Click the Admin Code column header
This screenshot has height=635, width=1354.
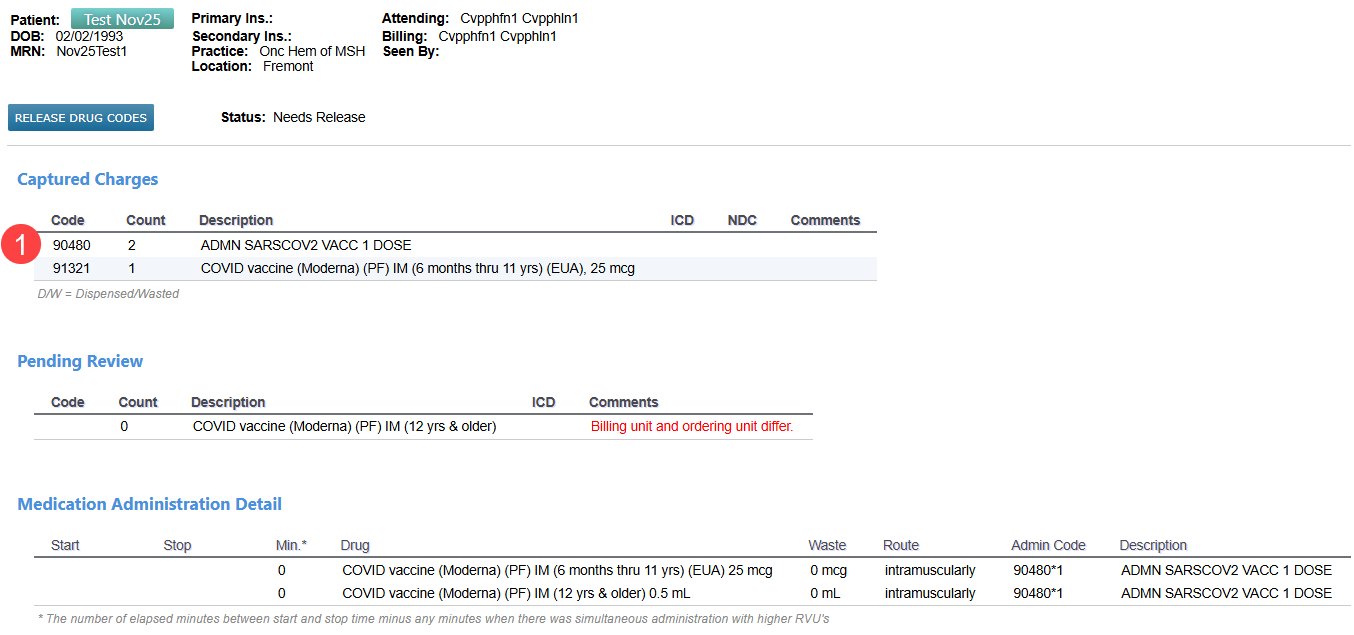point(1048,546)
